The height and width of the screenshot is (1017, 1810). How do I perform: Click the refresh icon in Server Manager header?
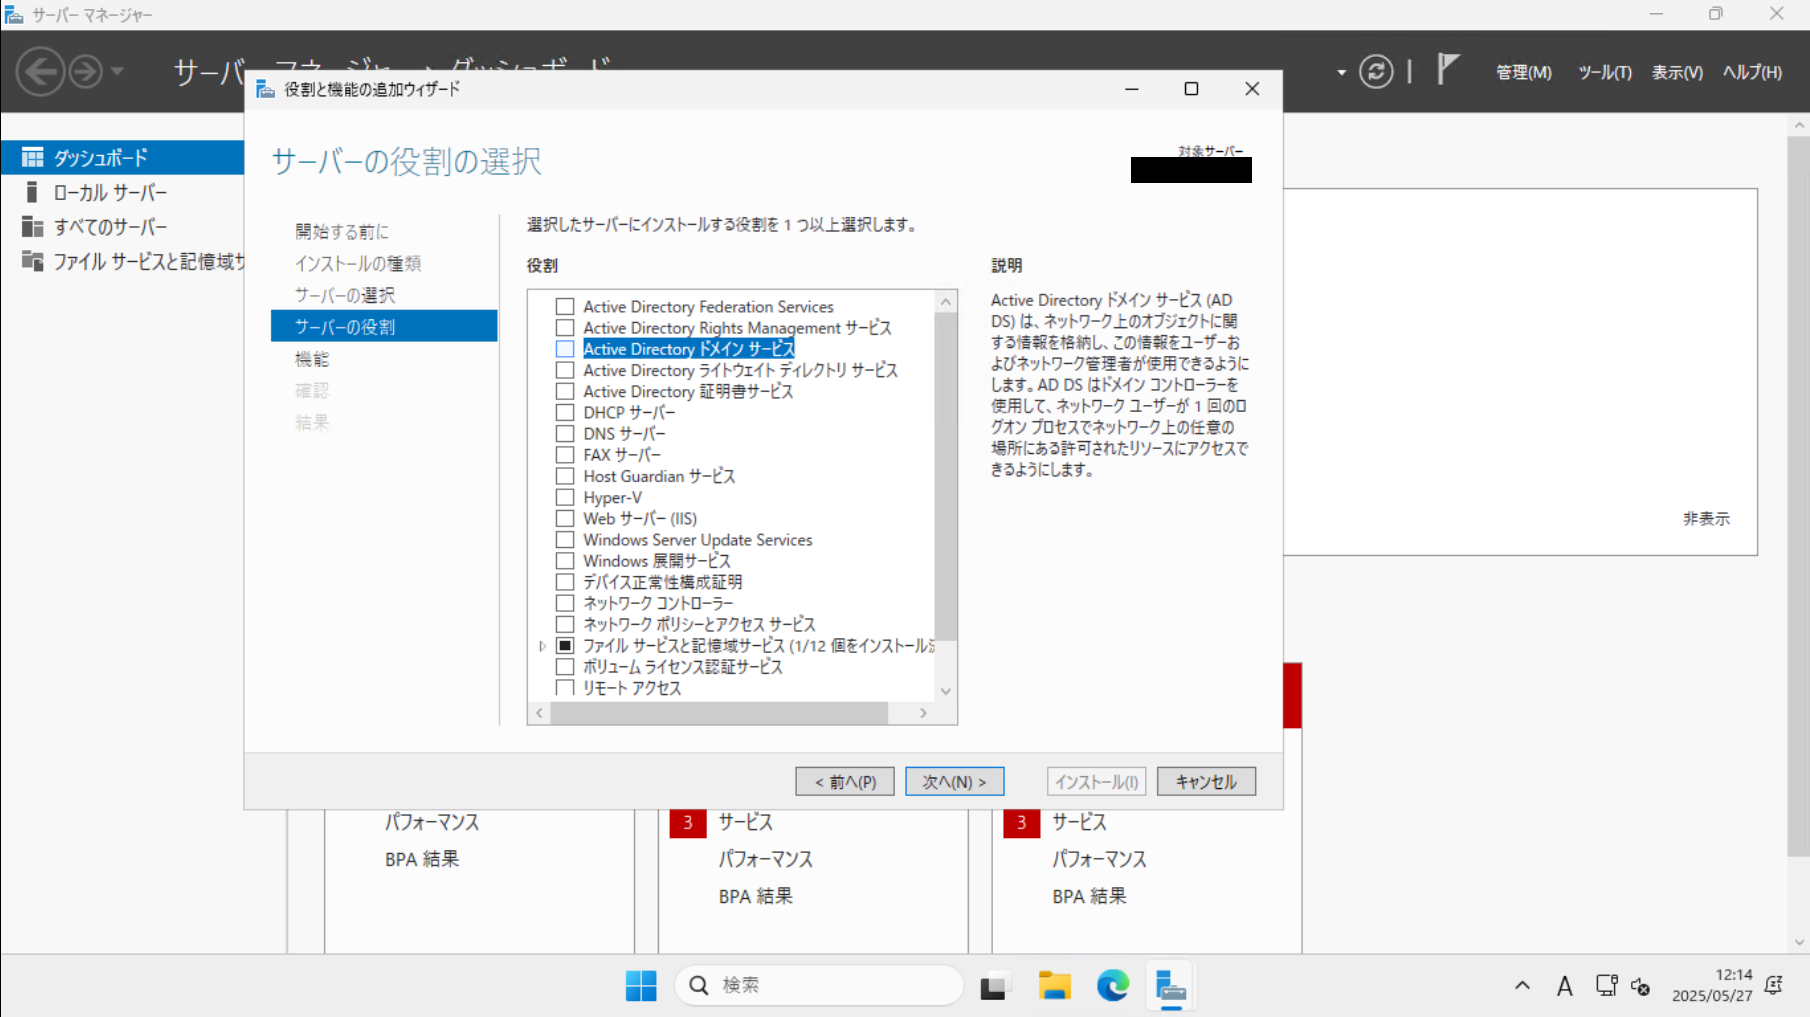[x=1376, y=72]
